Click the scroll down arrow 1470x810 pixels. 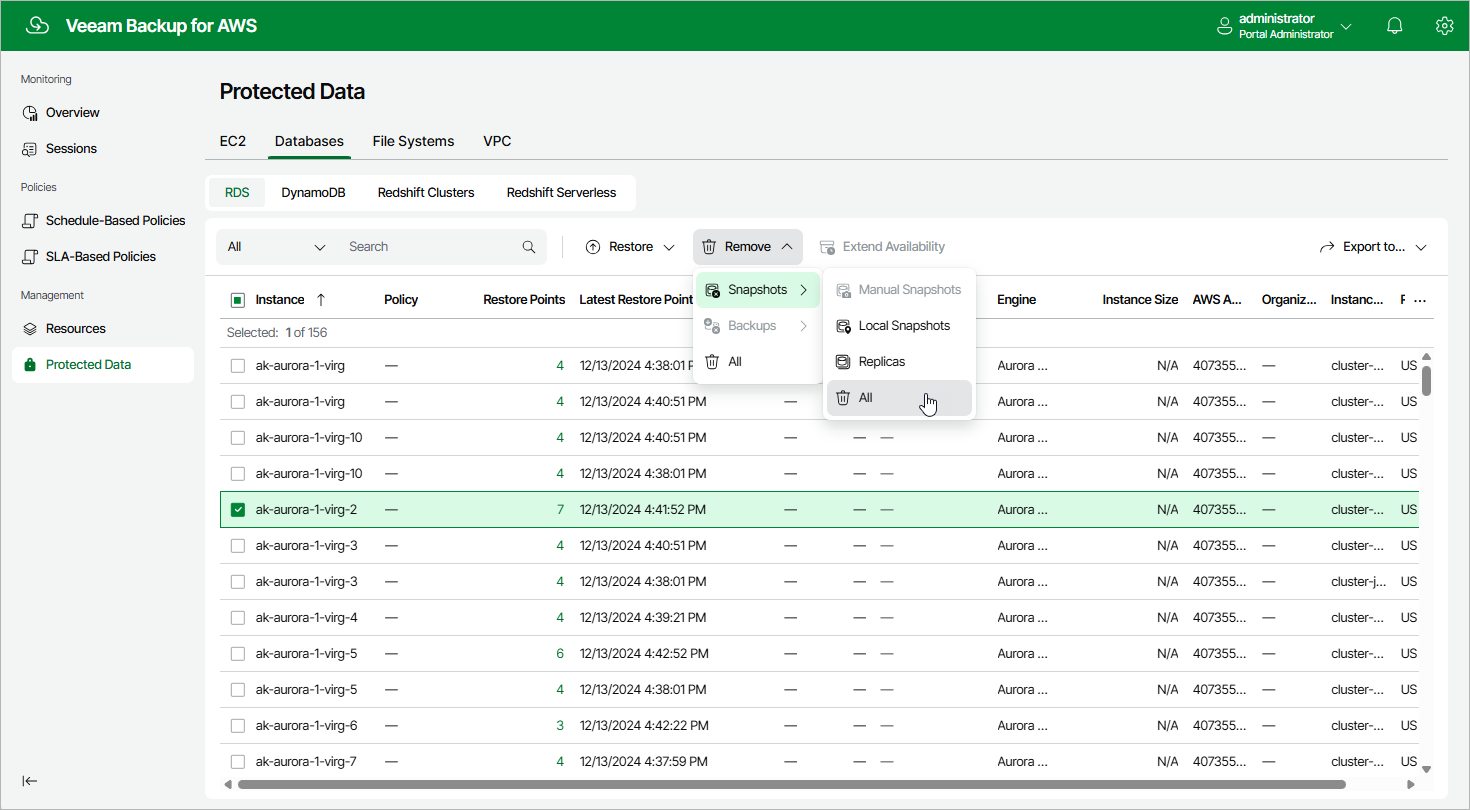coord(1426,769)
